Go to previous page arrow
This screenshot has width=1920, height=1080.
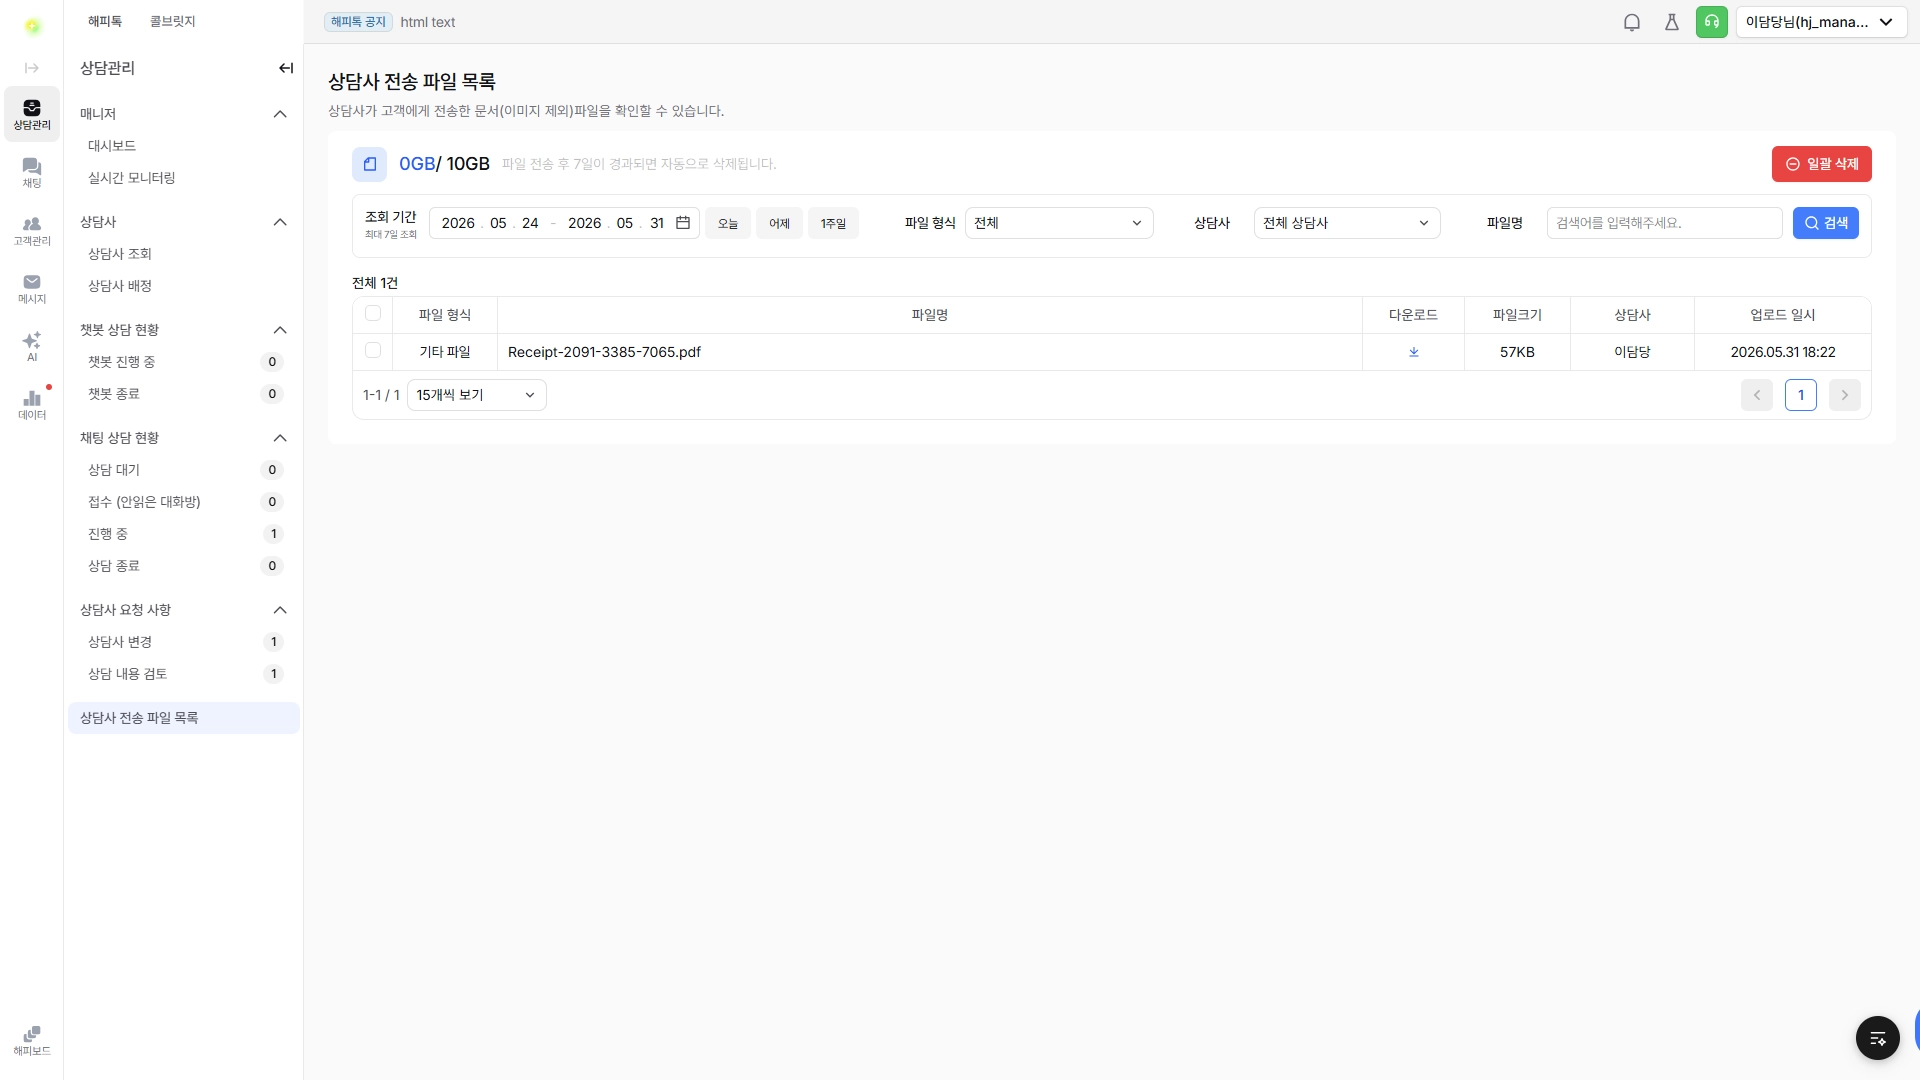click(x=1757, y=395)
